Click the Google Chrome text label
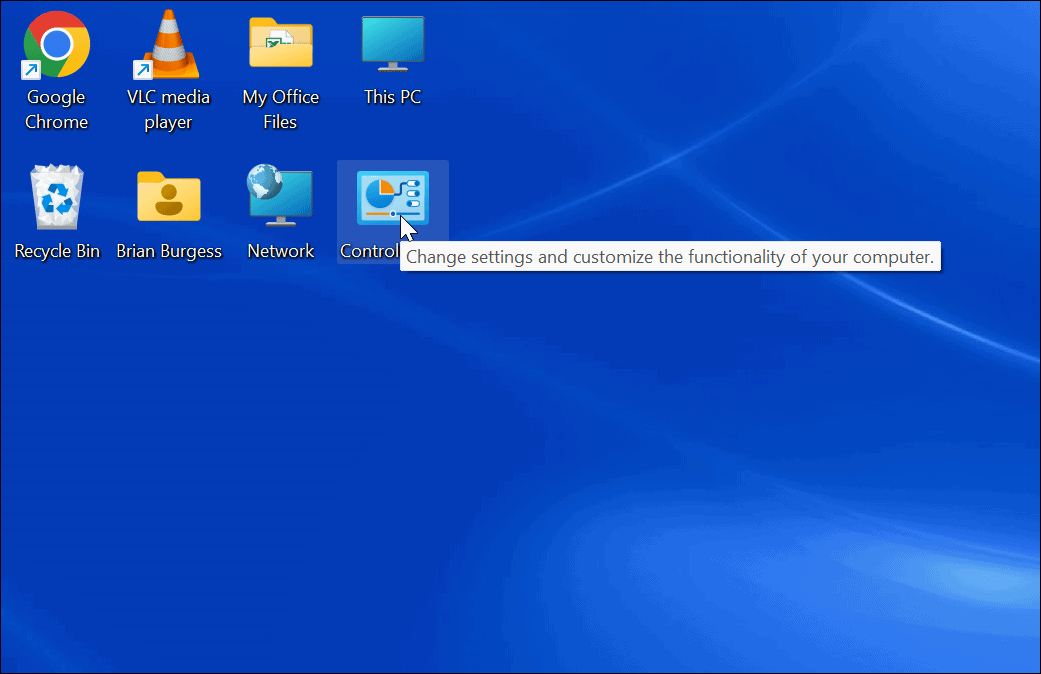The image size is (1041, 674). click(x=56, y=109)
